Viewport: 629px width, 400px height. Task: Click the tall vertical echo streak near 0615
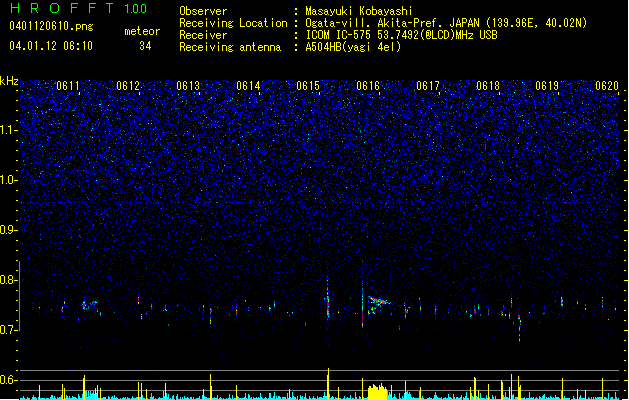pyautogui.click(x=328, y=299)
